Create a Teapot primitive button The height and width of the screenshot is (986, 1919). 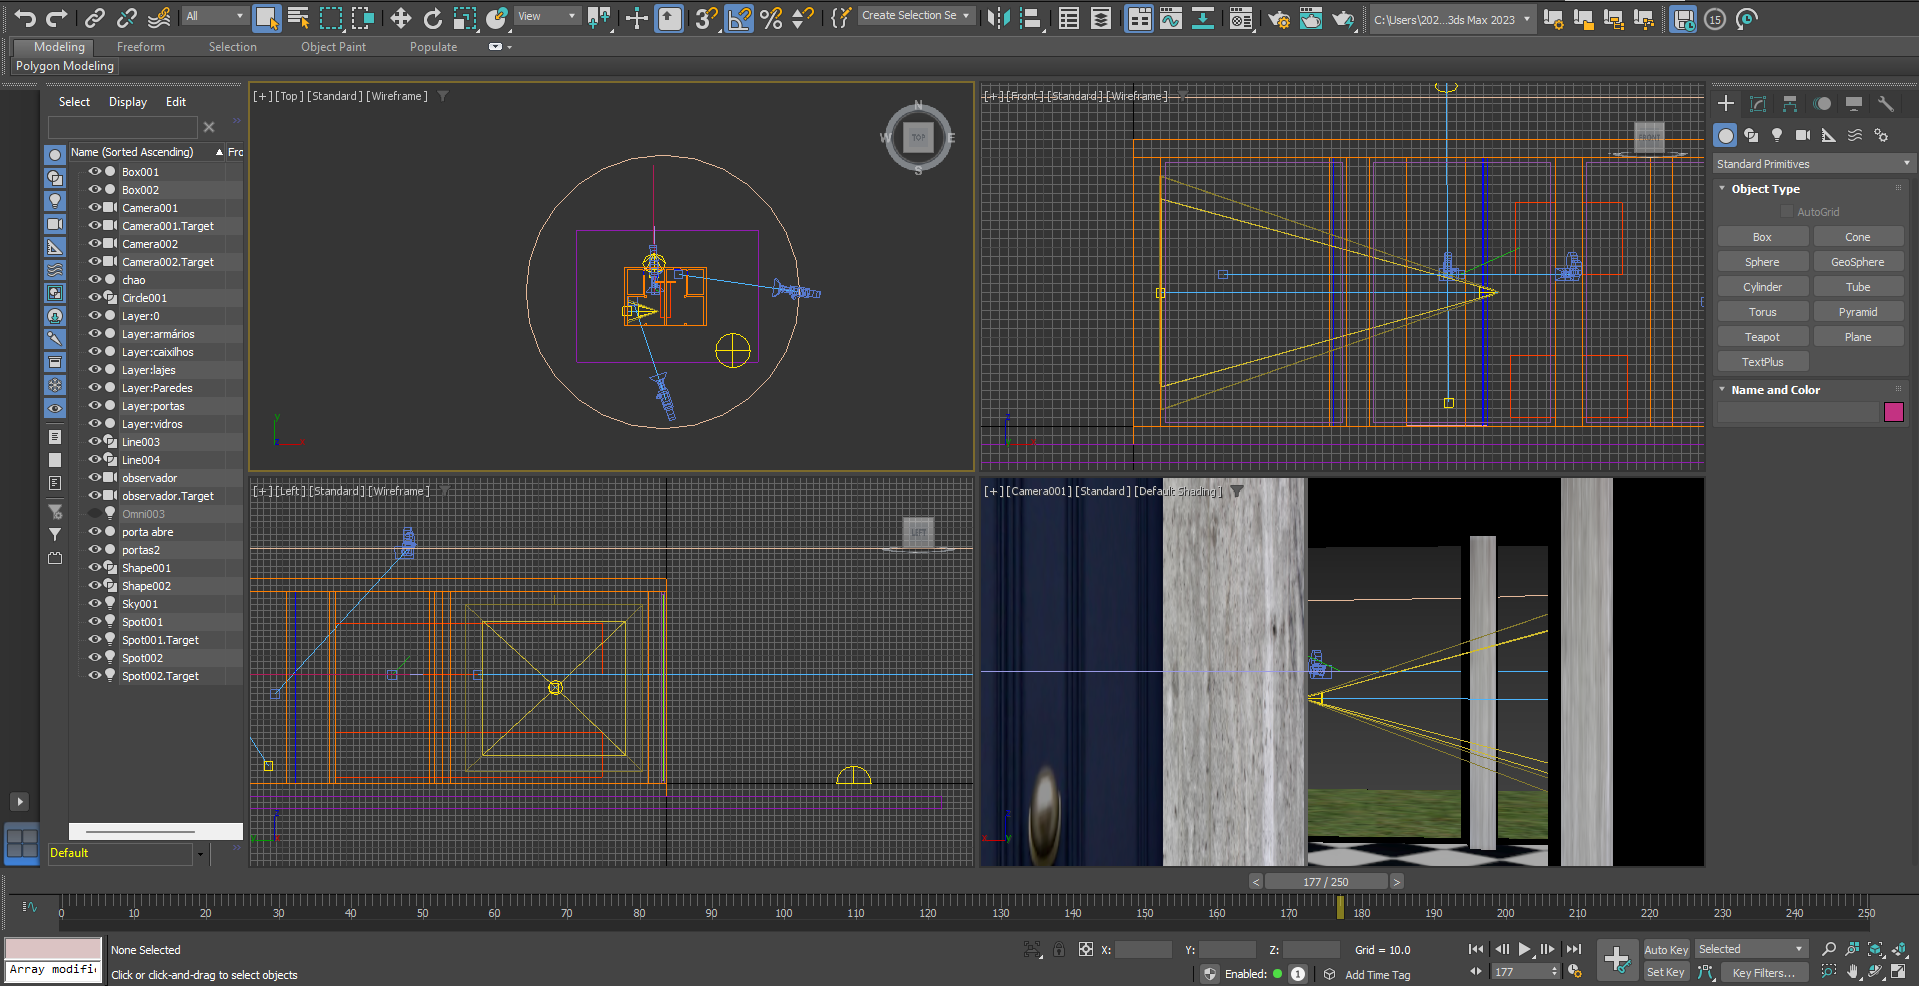click(x=1762, y=337)
